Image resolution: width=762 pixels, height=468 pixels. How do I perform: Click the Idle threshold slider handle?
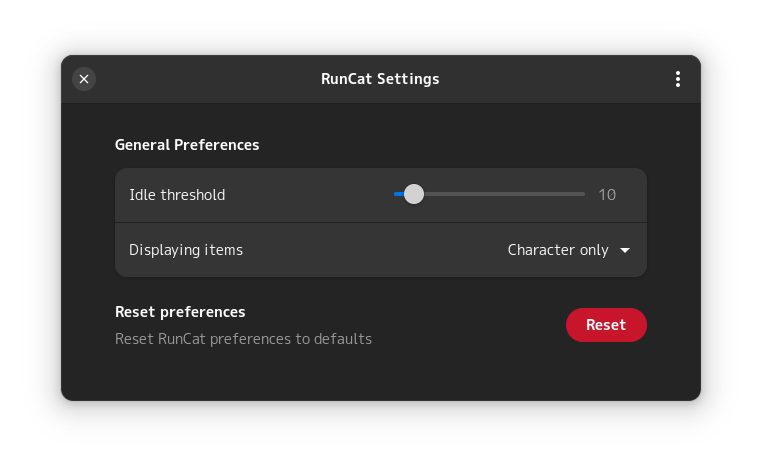[413, 194]
